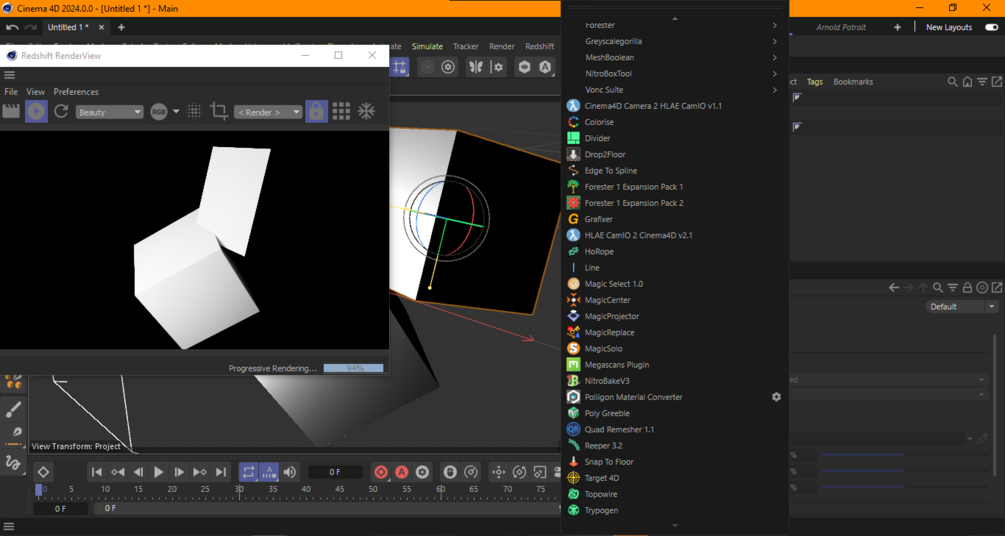This screenshot has height=536, width=1005.
Task: Toggle the workplane snap lock in viewport toolbar
Action: coord(399,67)
